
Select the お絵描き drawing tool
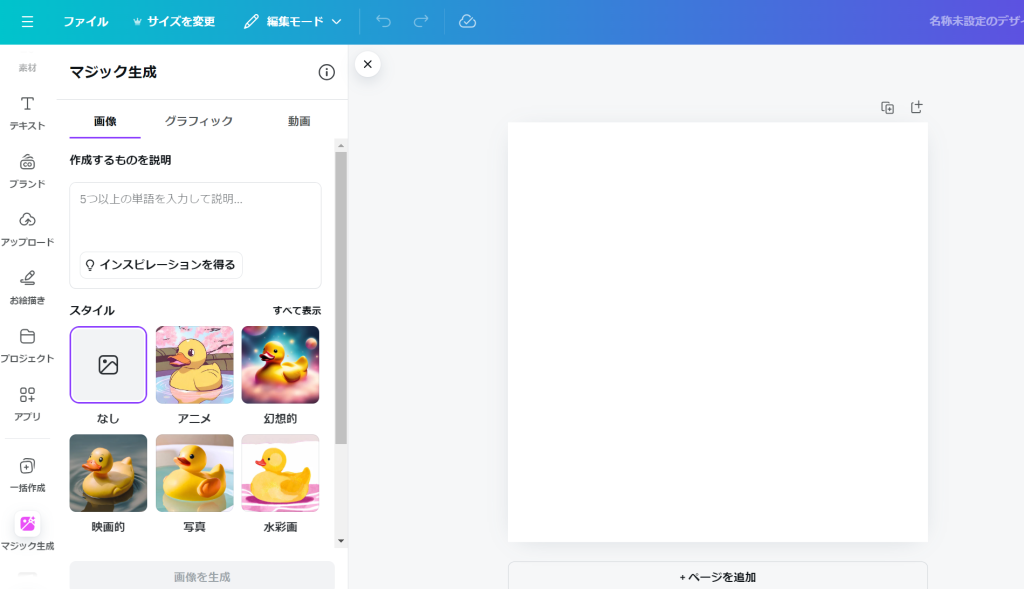click(x=27, y=286)
